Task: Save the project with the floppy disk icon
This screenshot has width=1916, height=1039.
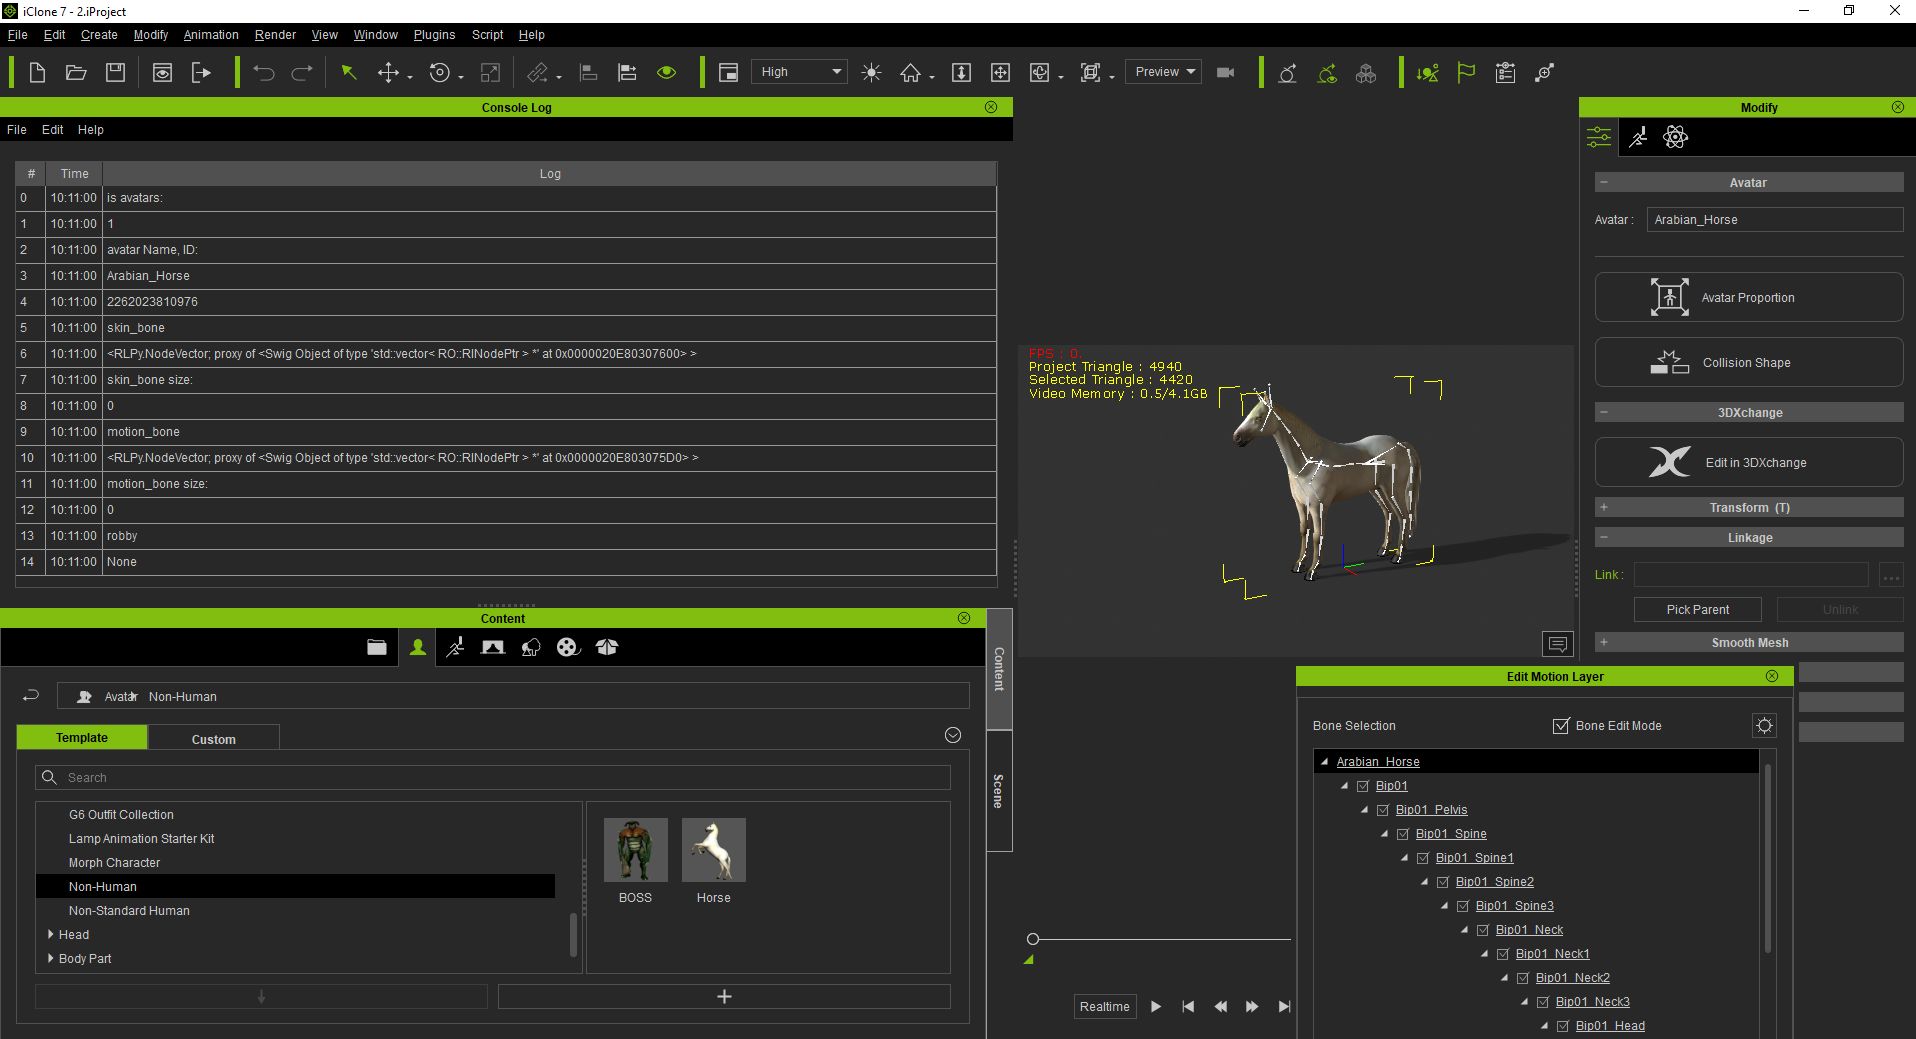Action: [x=116, y=72]
